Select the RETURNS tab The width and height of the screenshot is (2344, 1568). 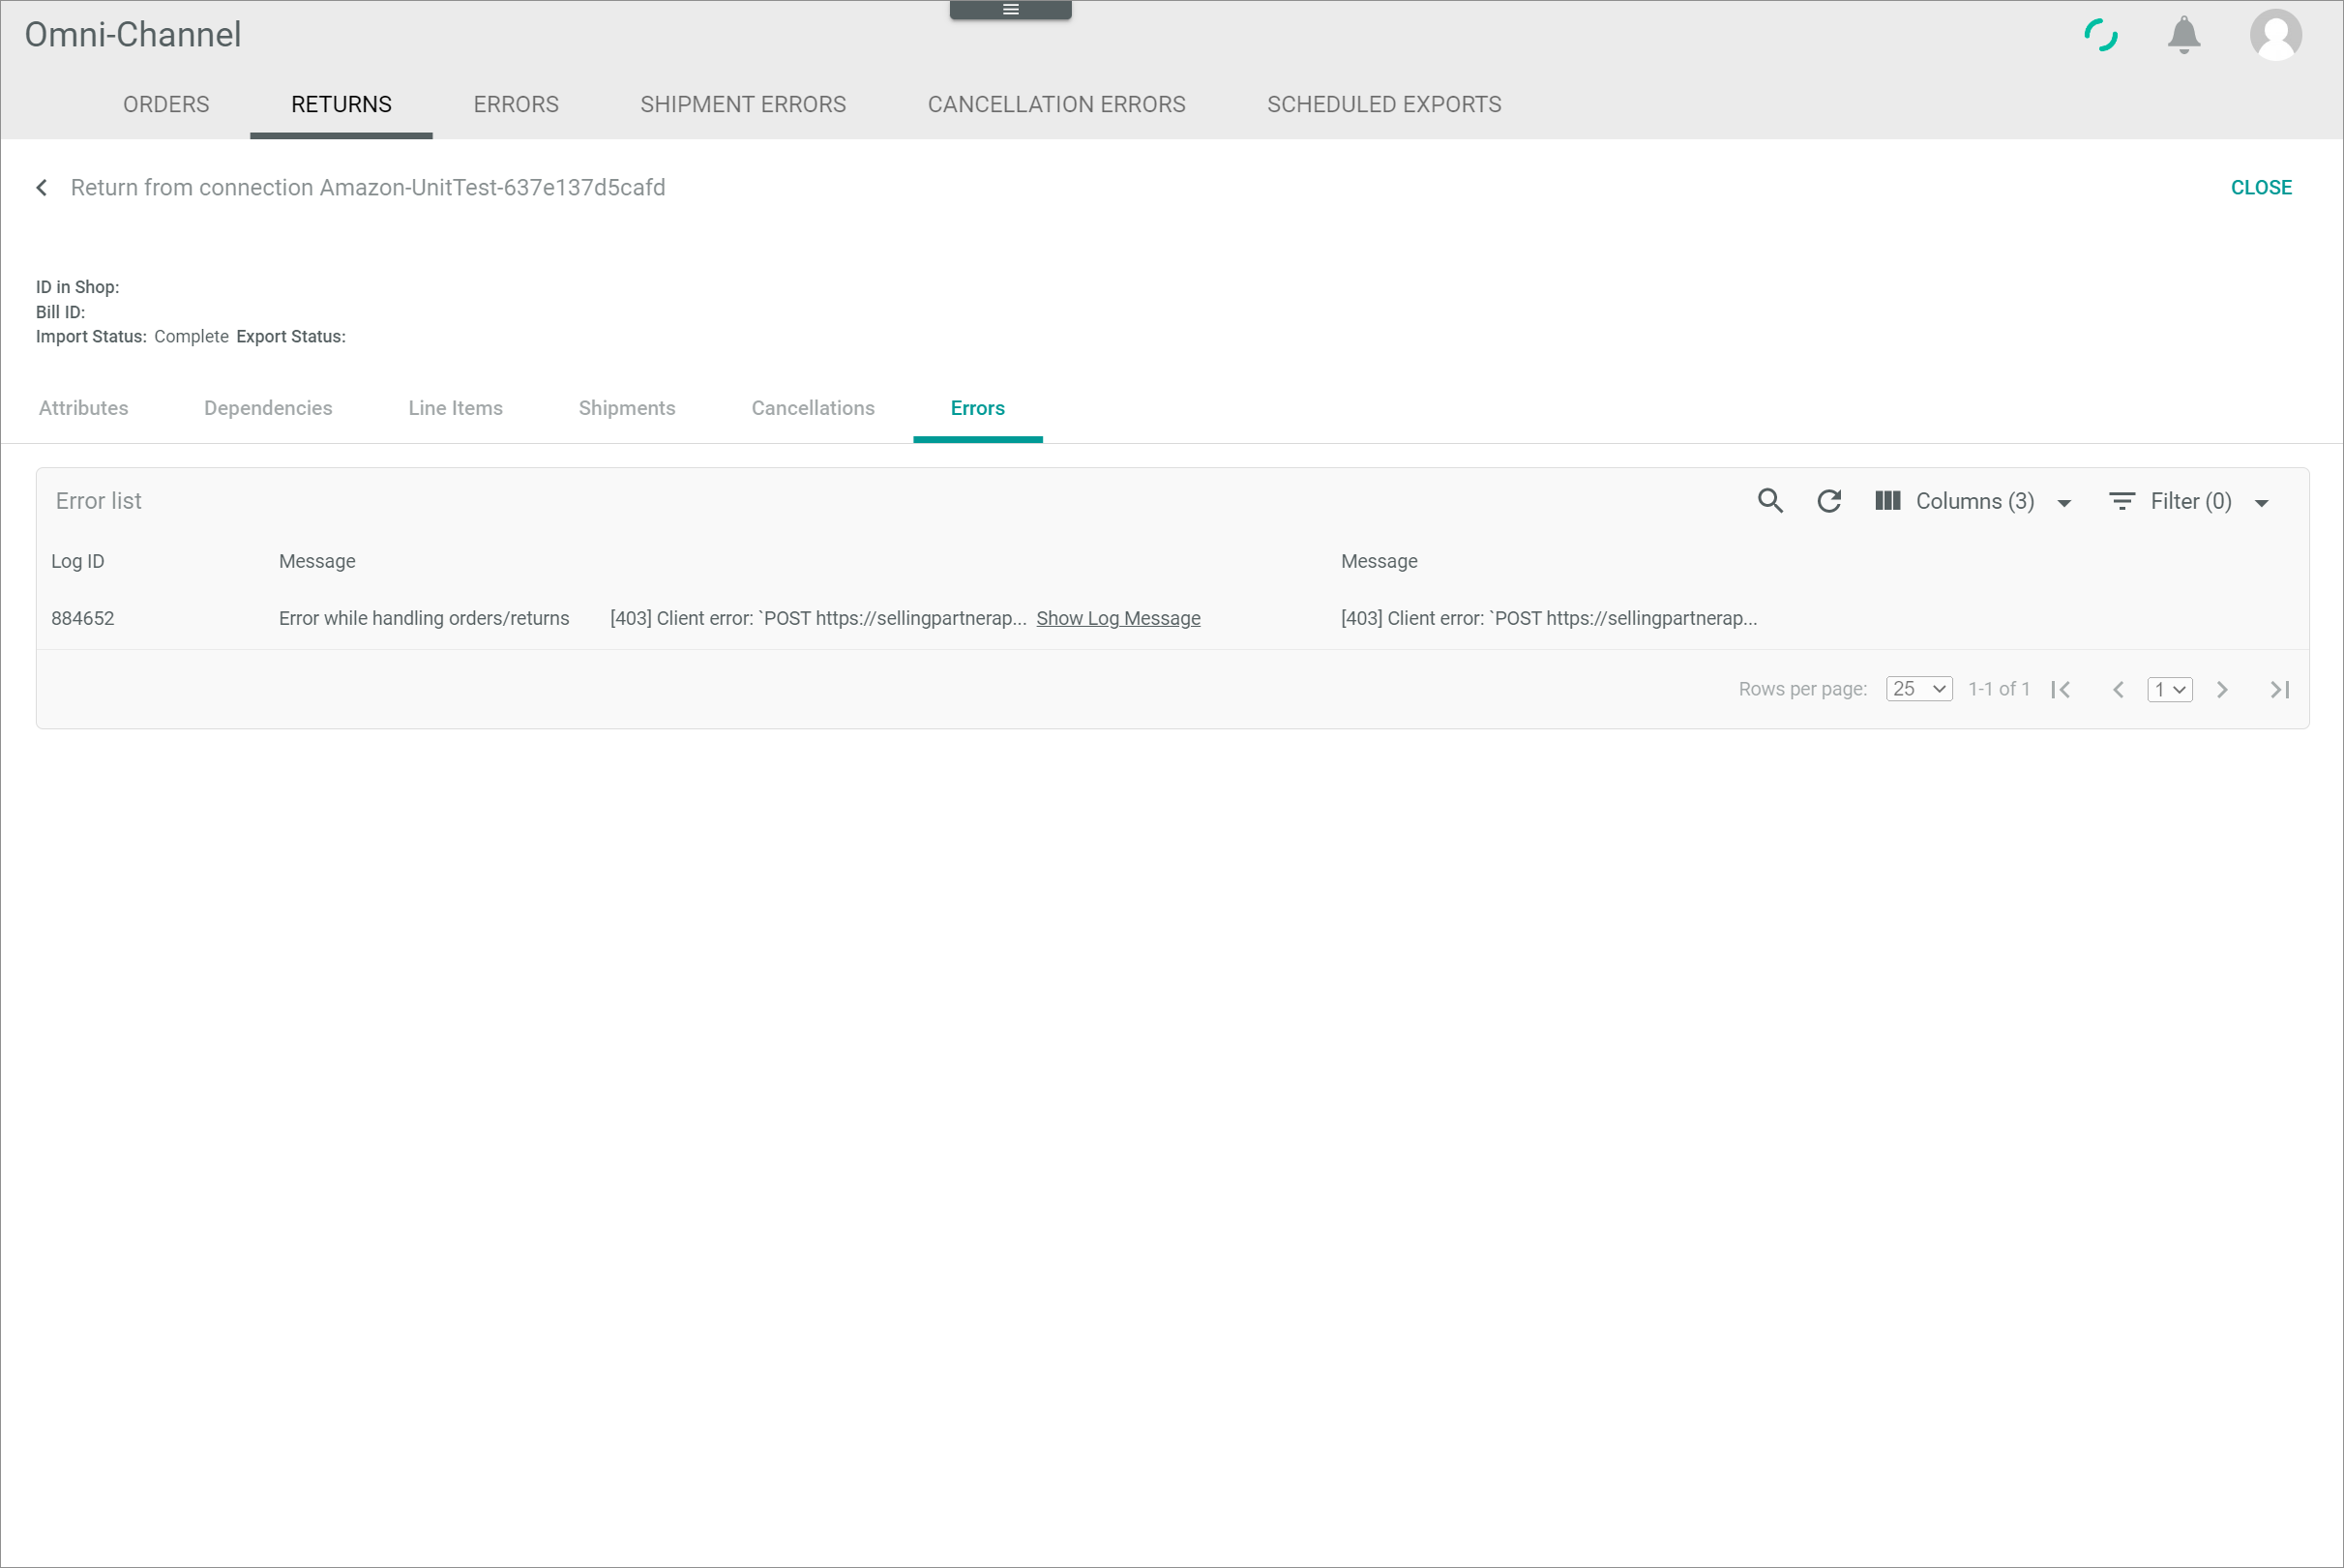tap(341, 104)
